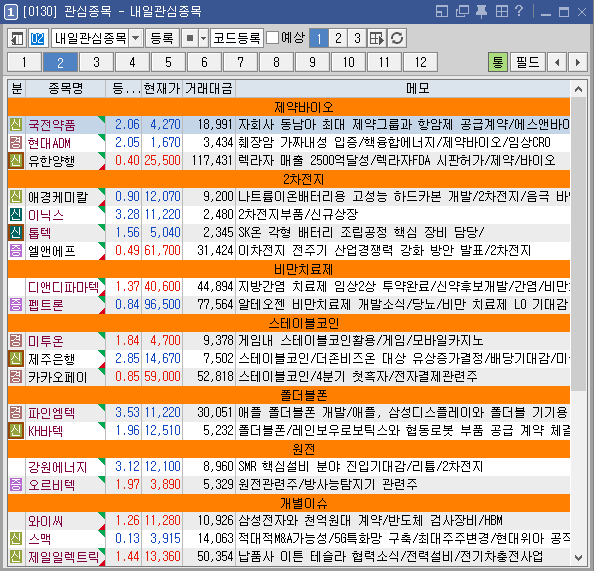Click the grid icon in title bar
594x571 pixels.
tap(502, 11)
